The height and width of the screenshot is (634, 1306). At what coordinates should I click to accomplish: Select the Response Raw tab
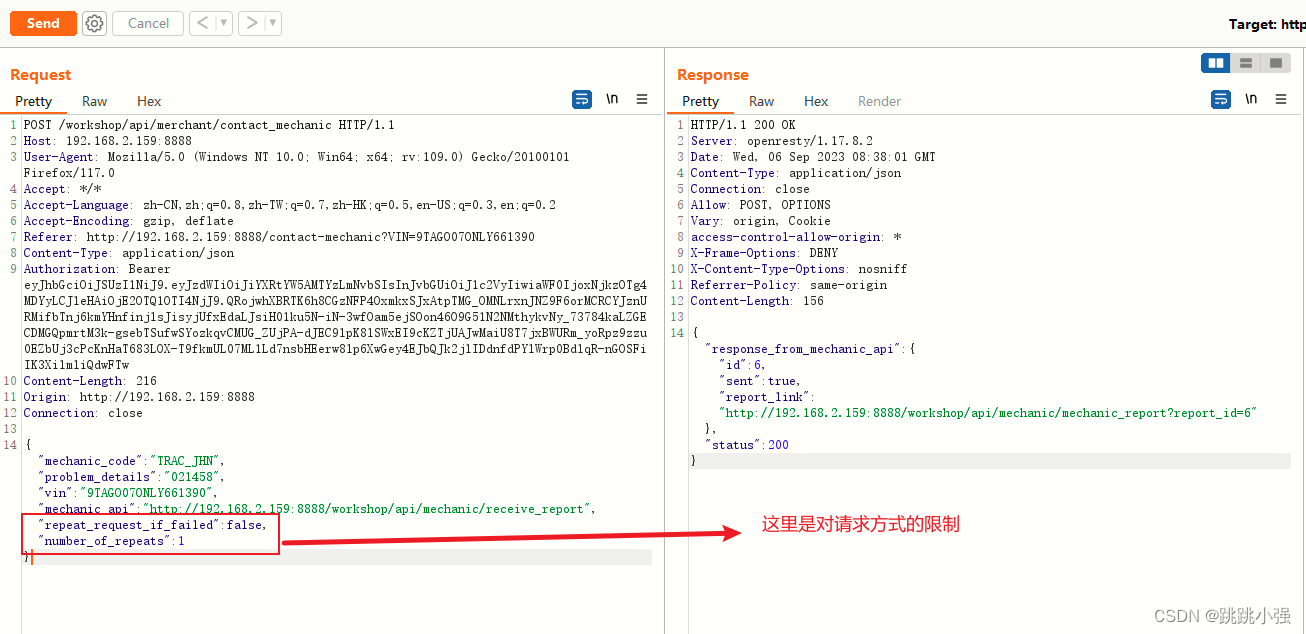pos(762,101)
